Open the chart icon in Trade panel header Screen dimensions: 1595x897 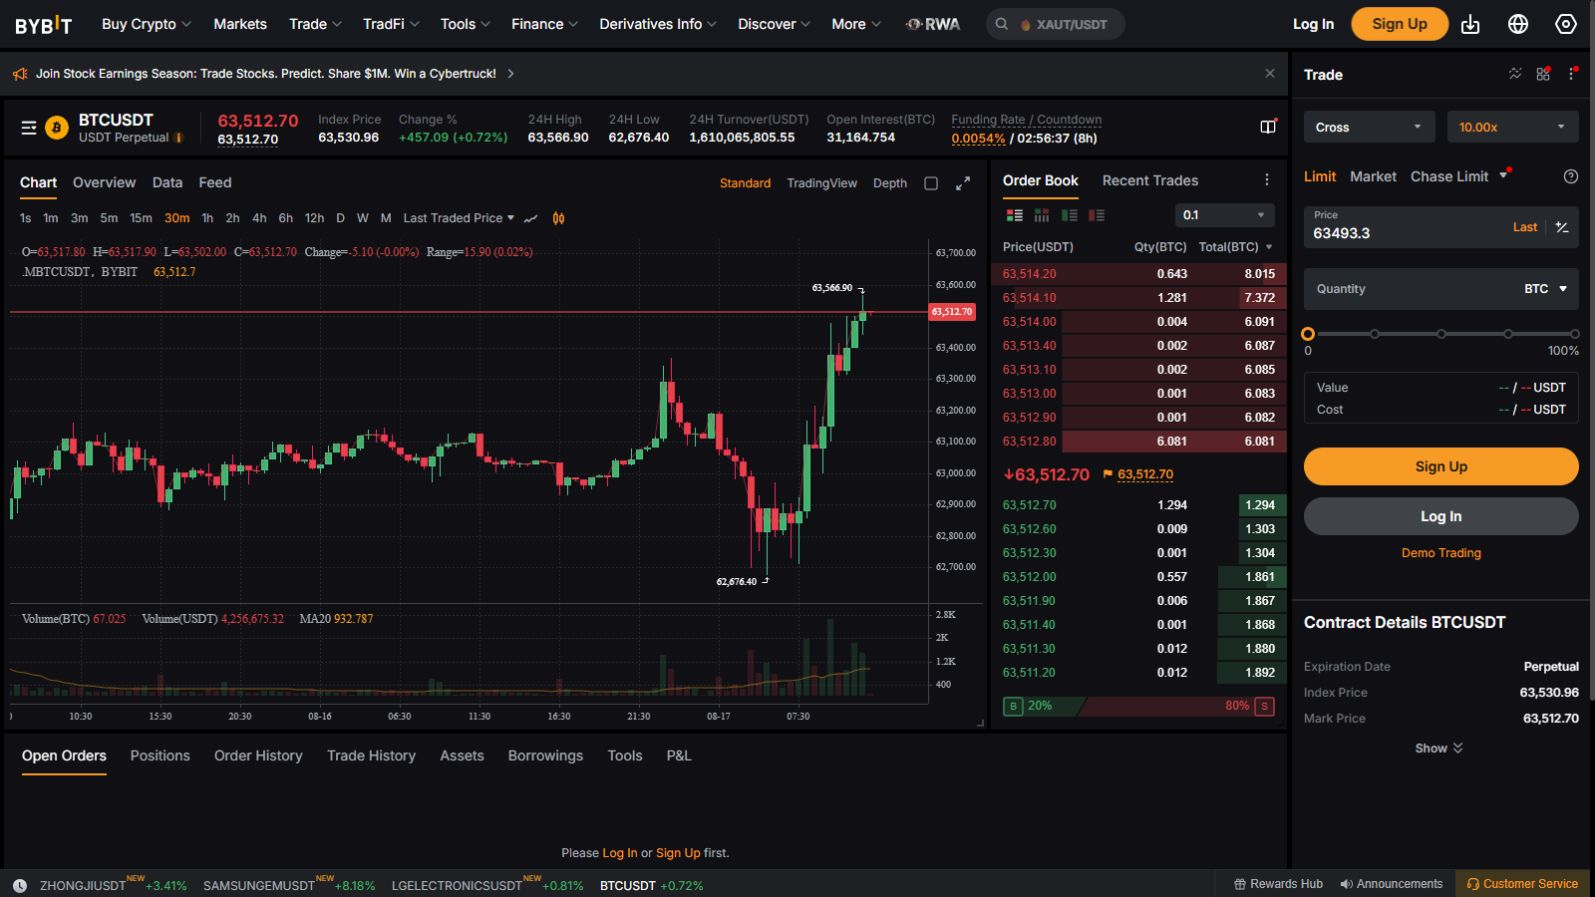[1515, 74]
